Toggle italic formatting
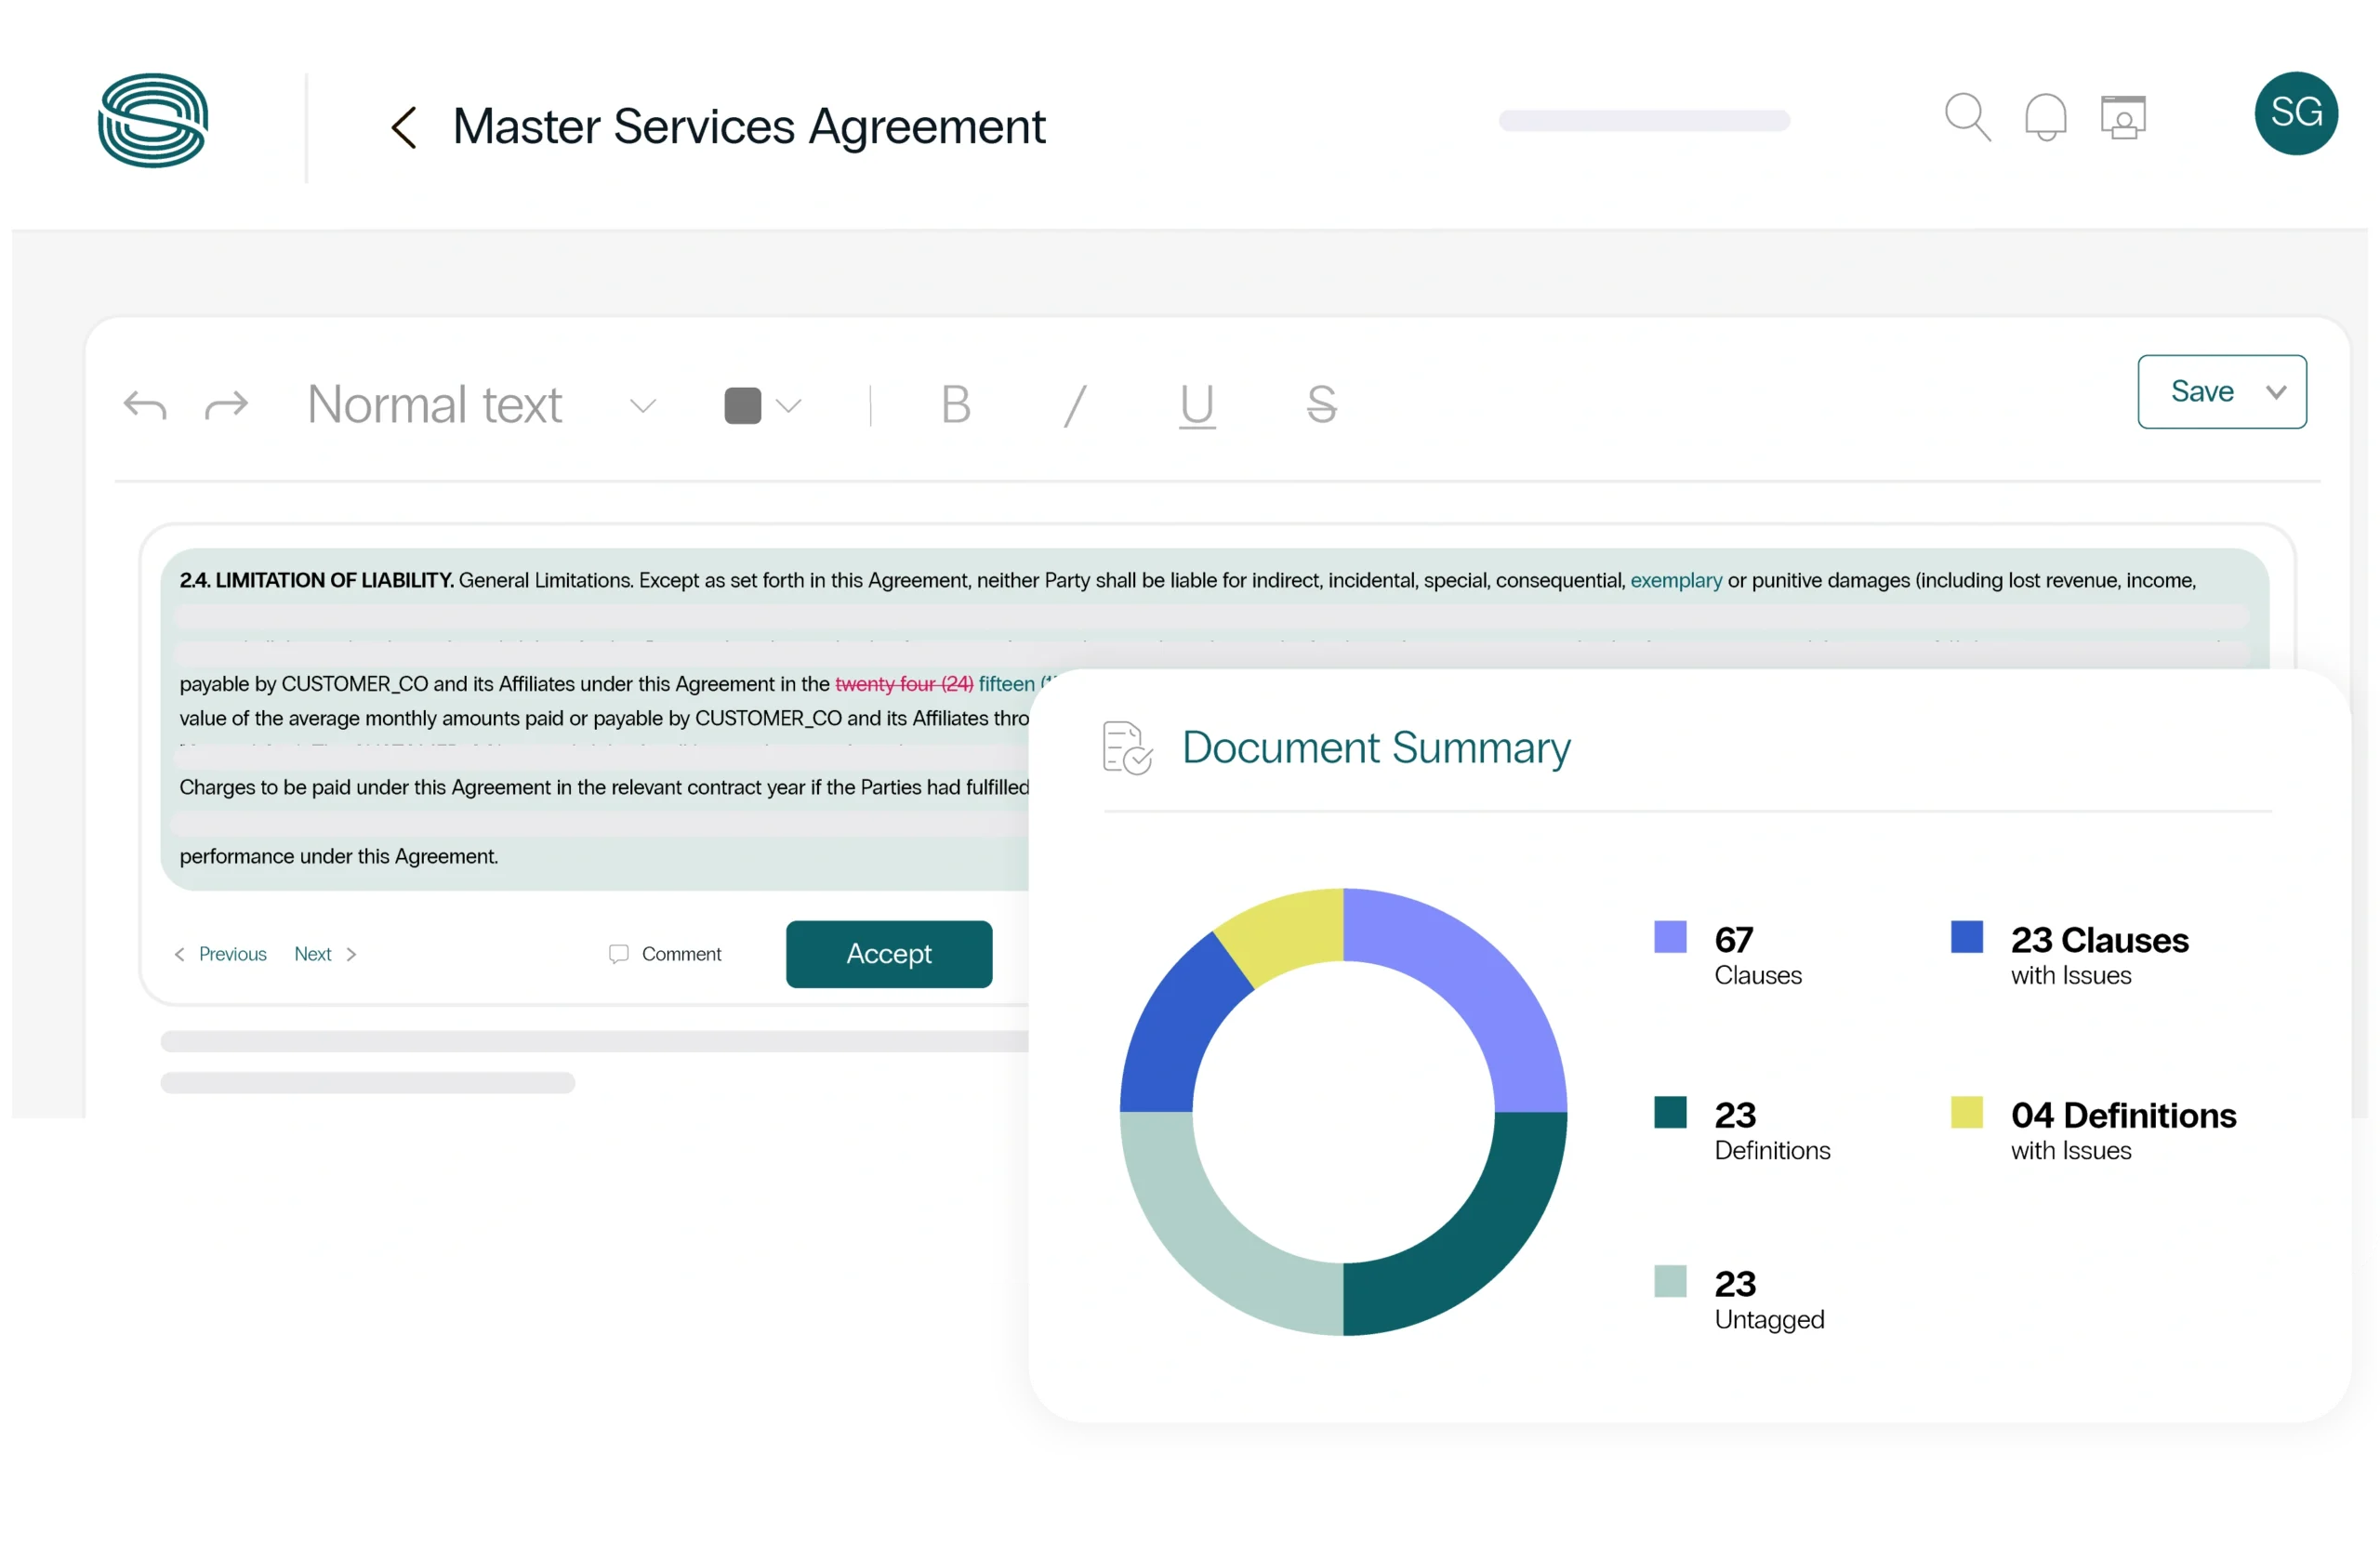Viewport: 2380px width, 1559px height. tap(1075, 406)
